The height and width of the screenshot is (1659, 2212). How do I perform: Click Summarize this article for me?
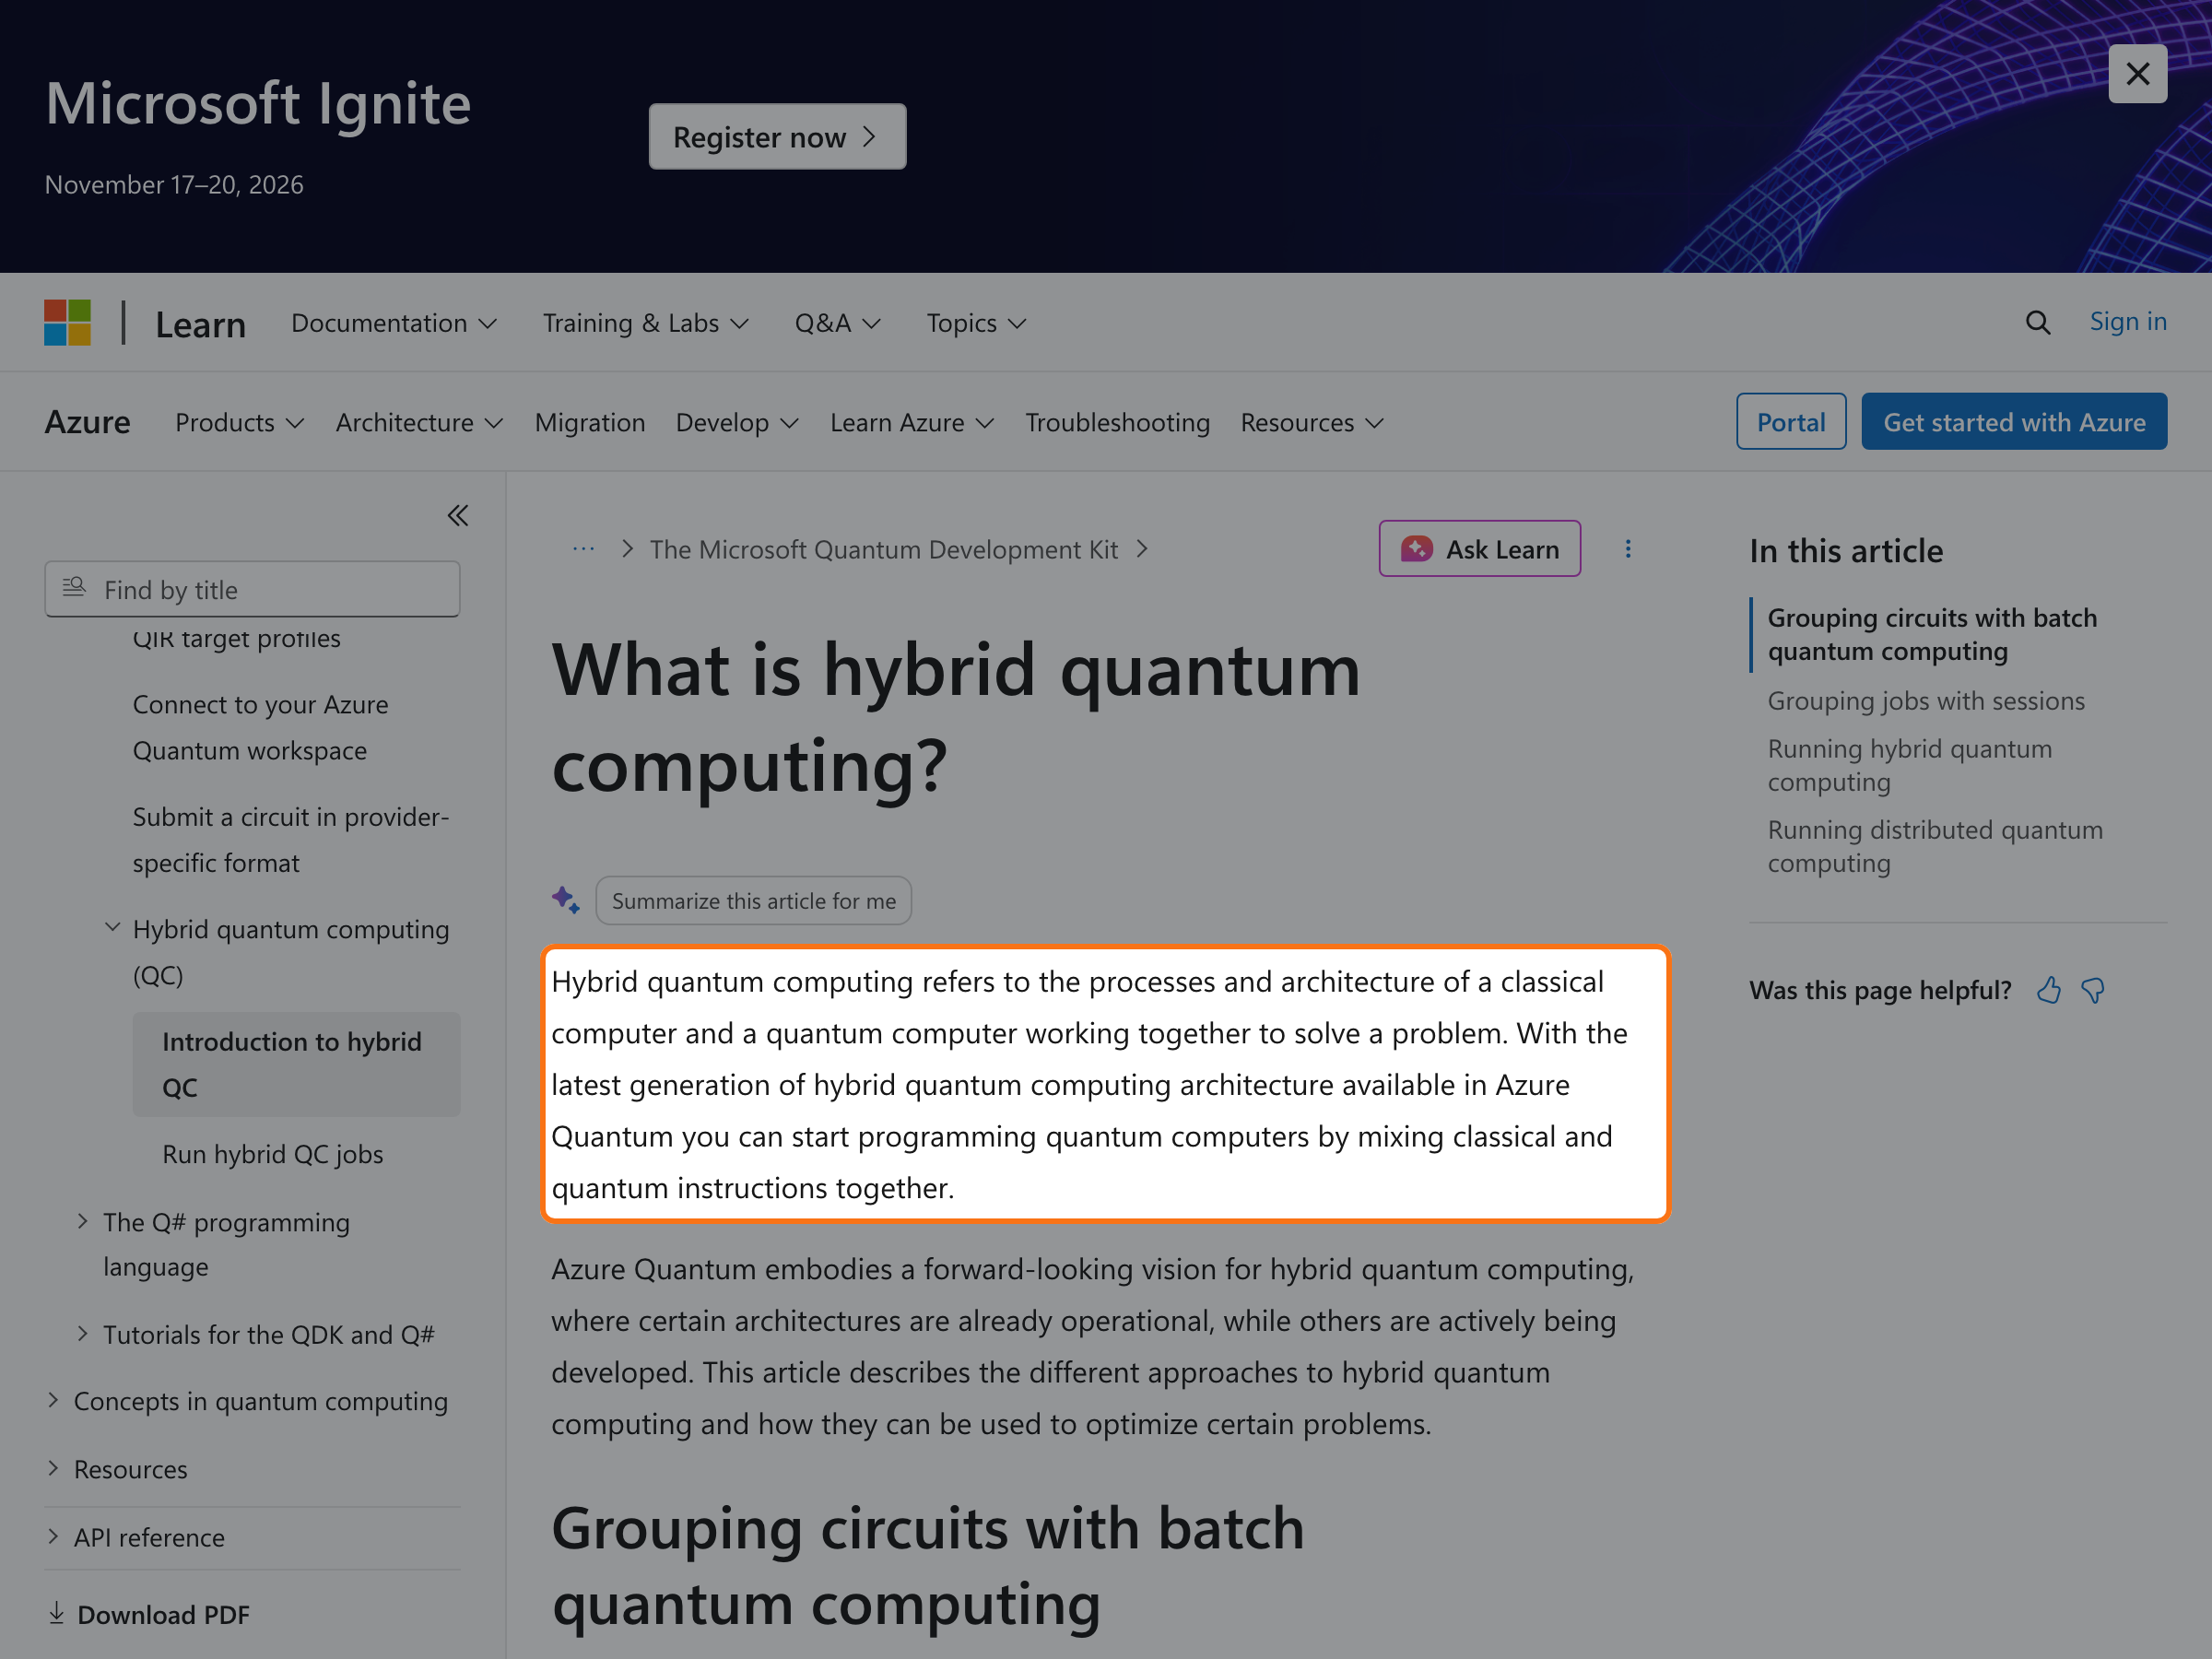(754, 901)
